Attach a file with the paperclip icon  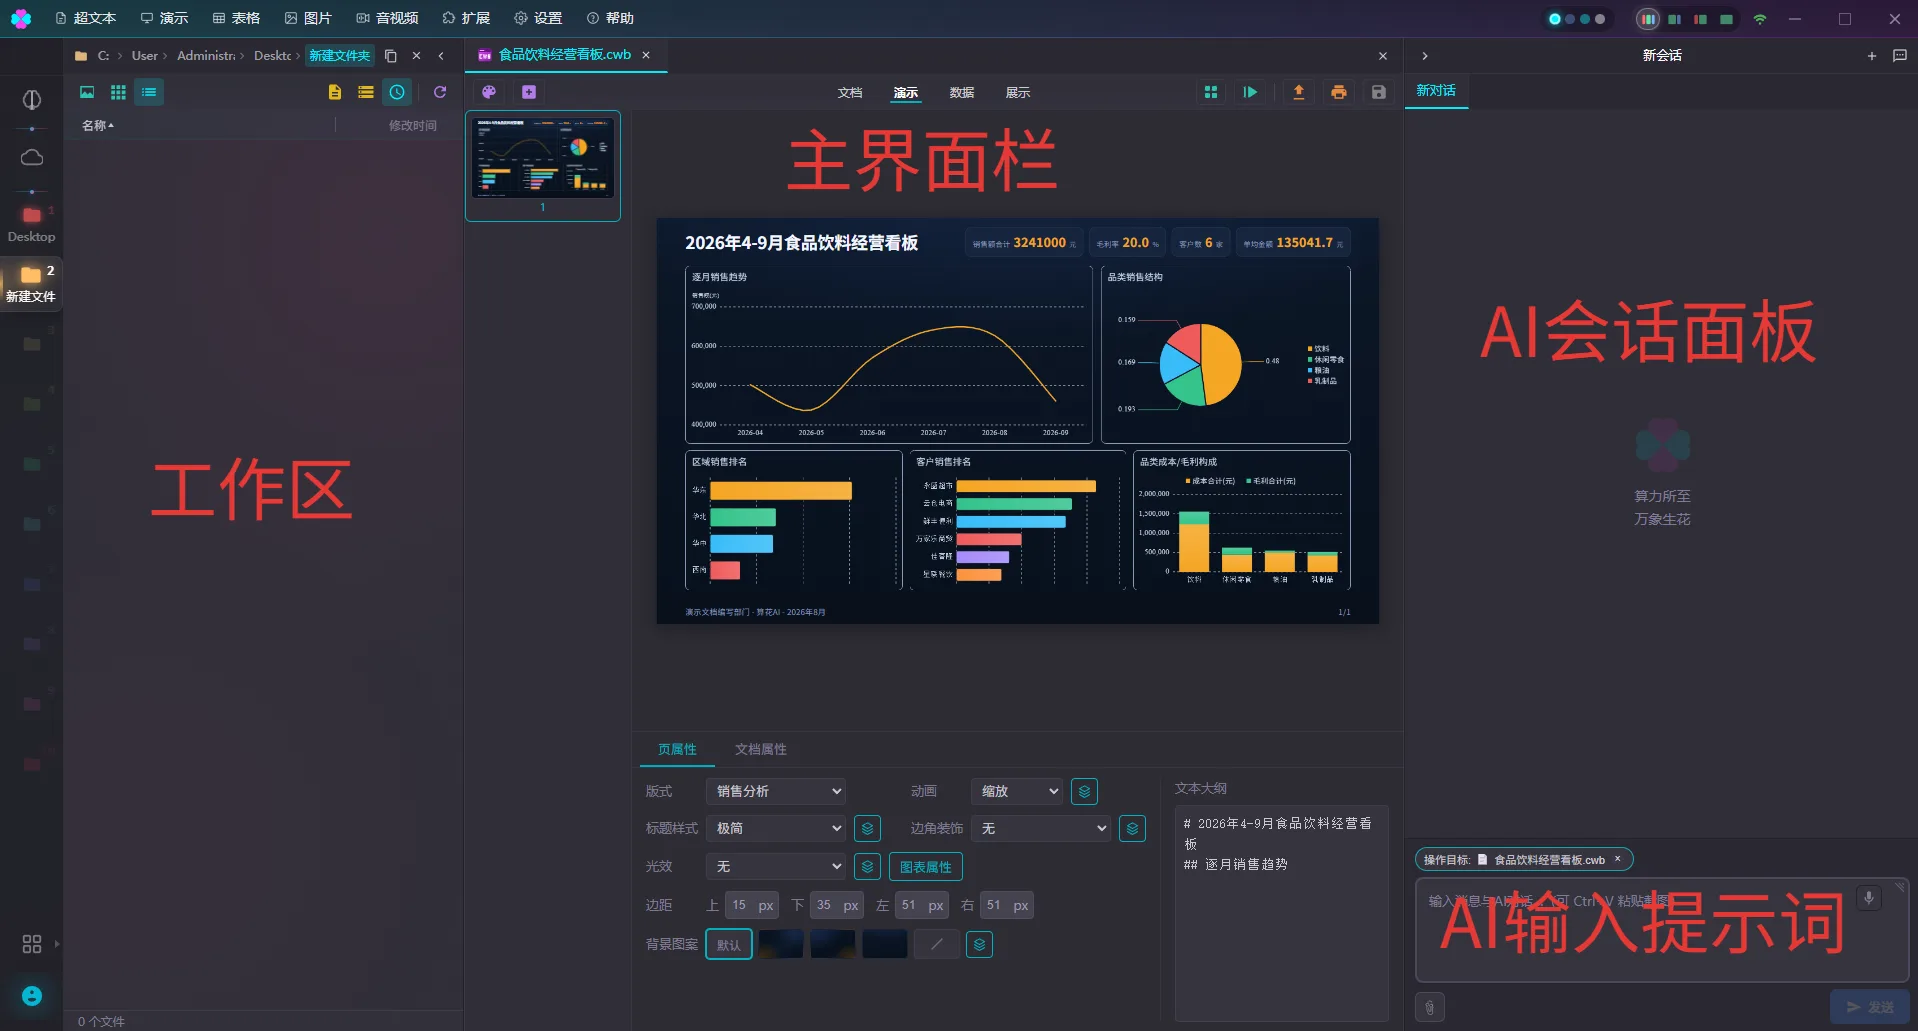(1430, 1007)
